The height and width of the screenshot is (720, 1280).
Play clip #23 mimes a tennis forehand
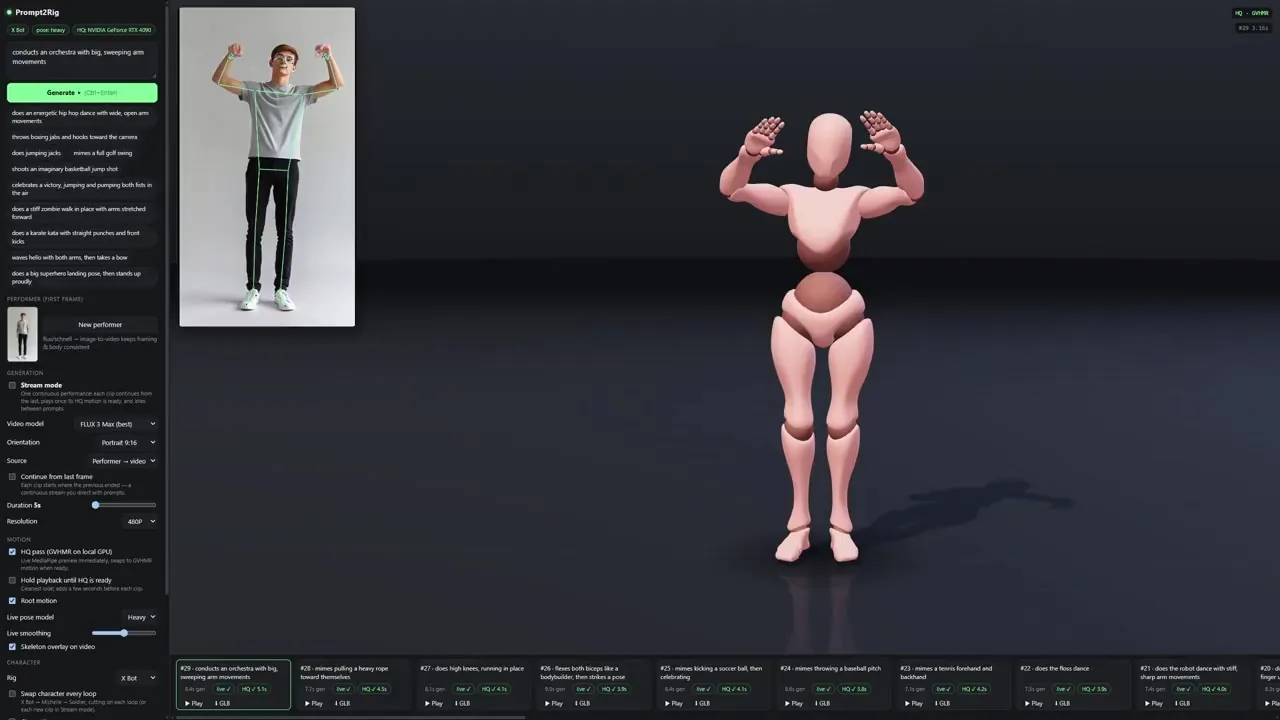(914, 703)
